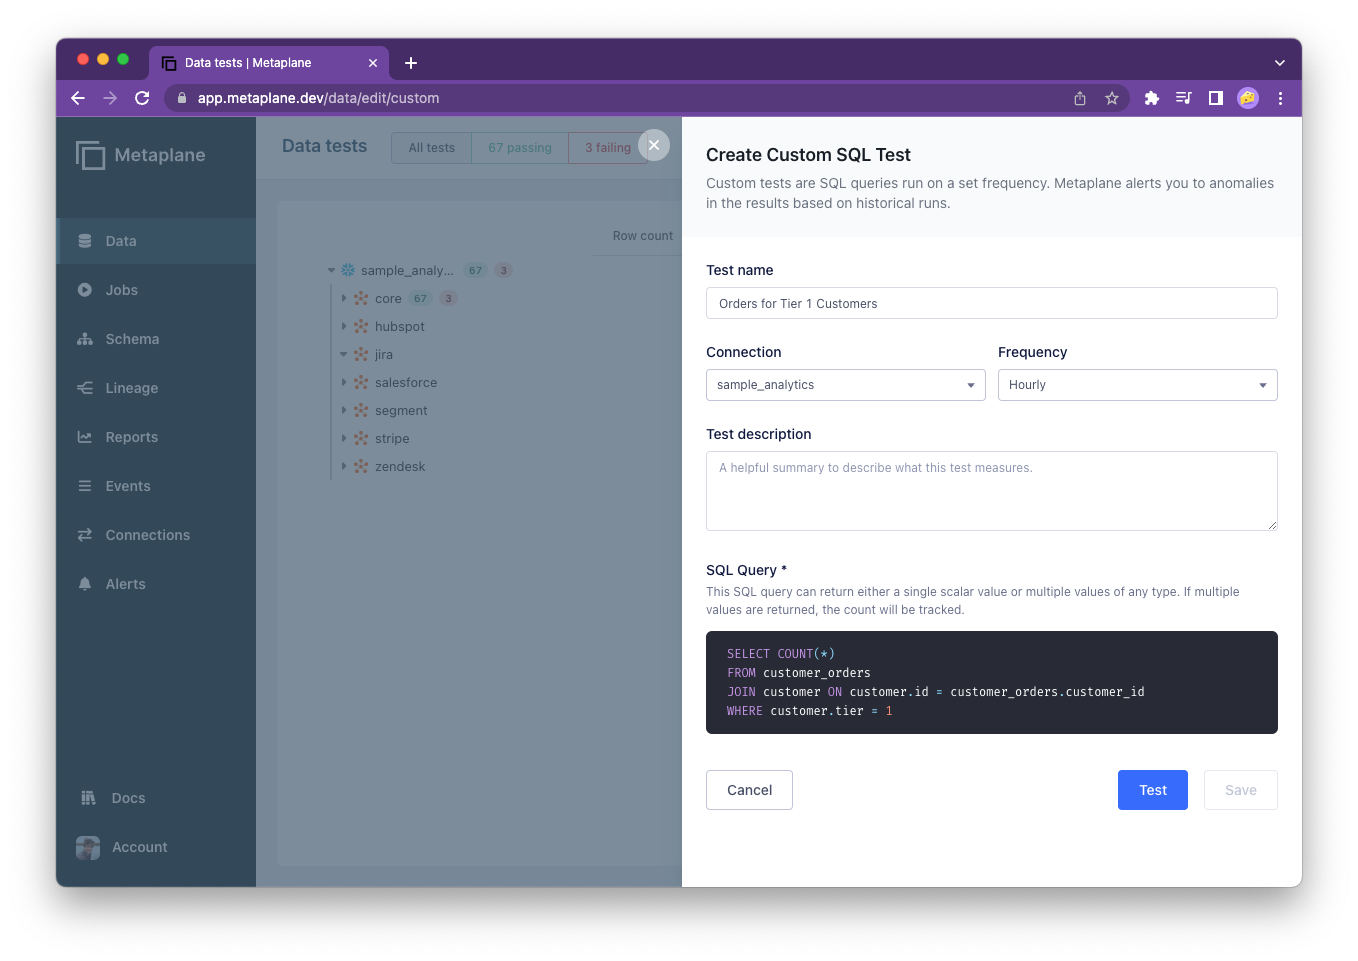
Task: Open Chrome three-dot menu
Action: (1280, 98)
